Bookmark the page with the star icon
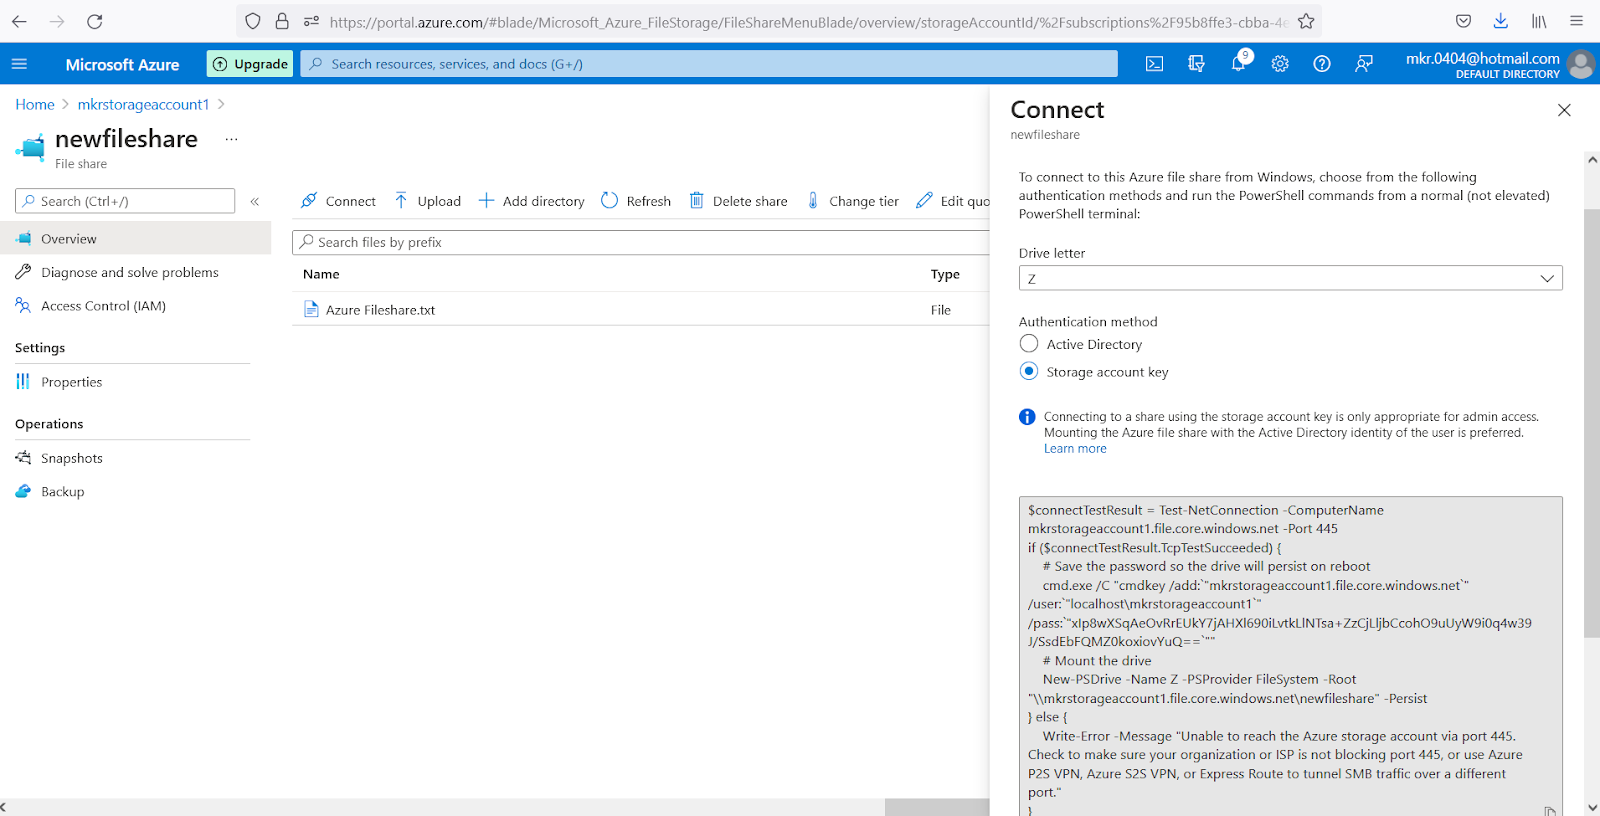This screenshot has width=1600, height=816. click(1306, 21)
